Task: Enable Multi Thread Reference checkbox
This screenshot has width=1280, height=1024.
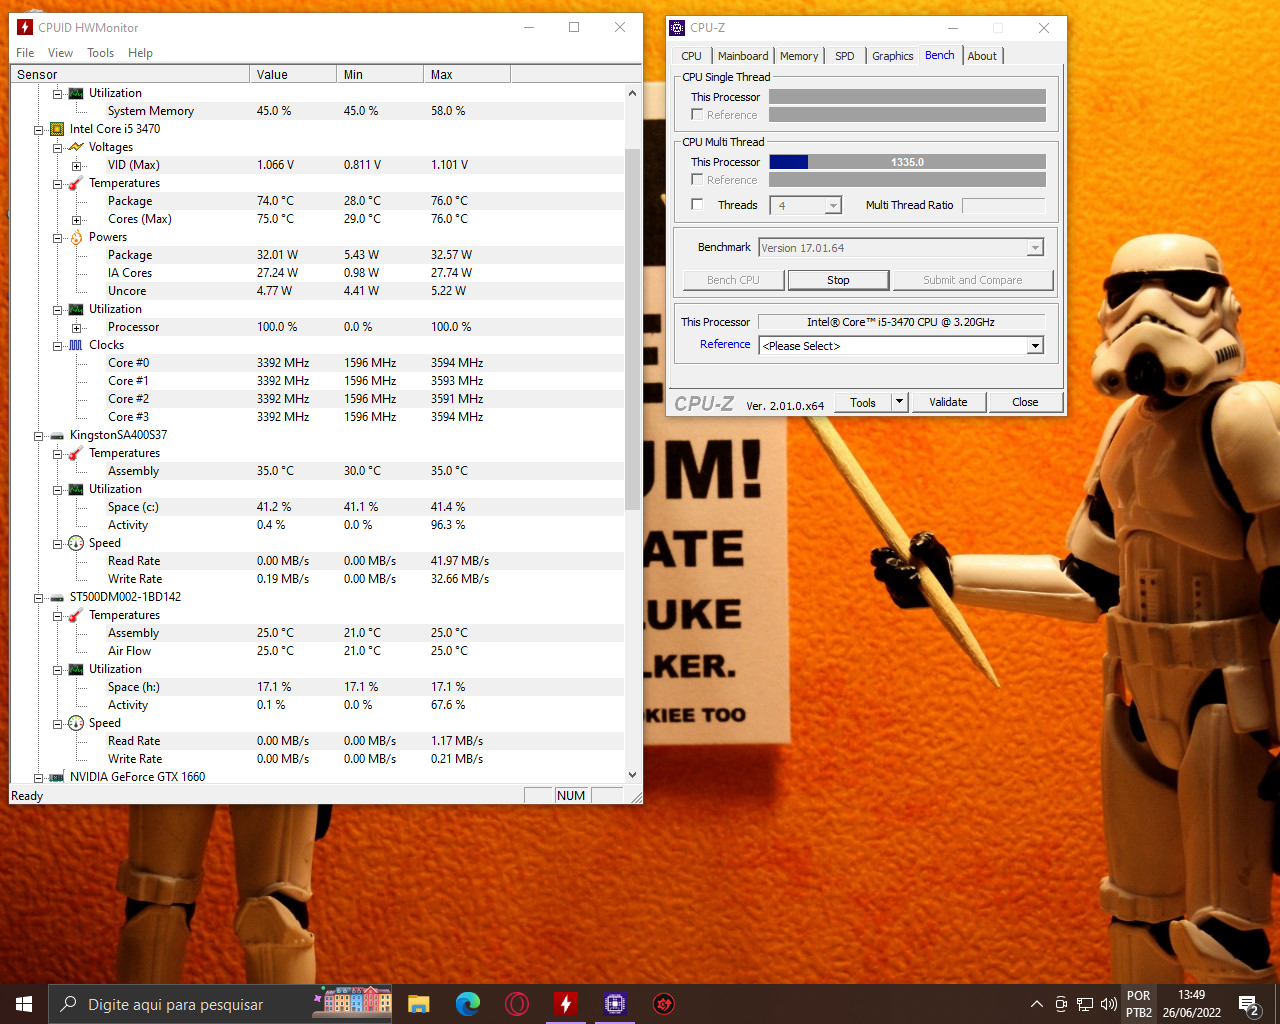Action: [697, 180]
